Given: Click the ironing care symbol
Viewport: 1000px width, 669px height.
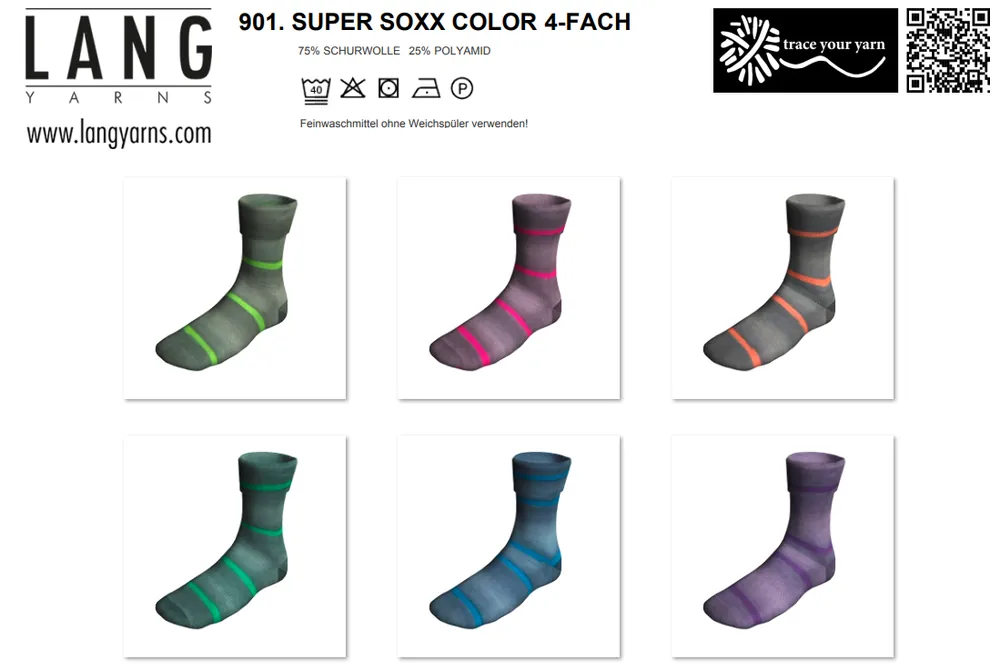Looking at the screenshot, I should click(425, 89).
